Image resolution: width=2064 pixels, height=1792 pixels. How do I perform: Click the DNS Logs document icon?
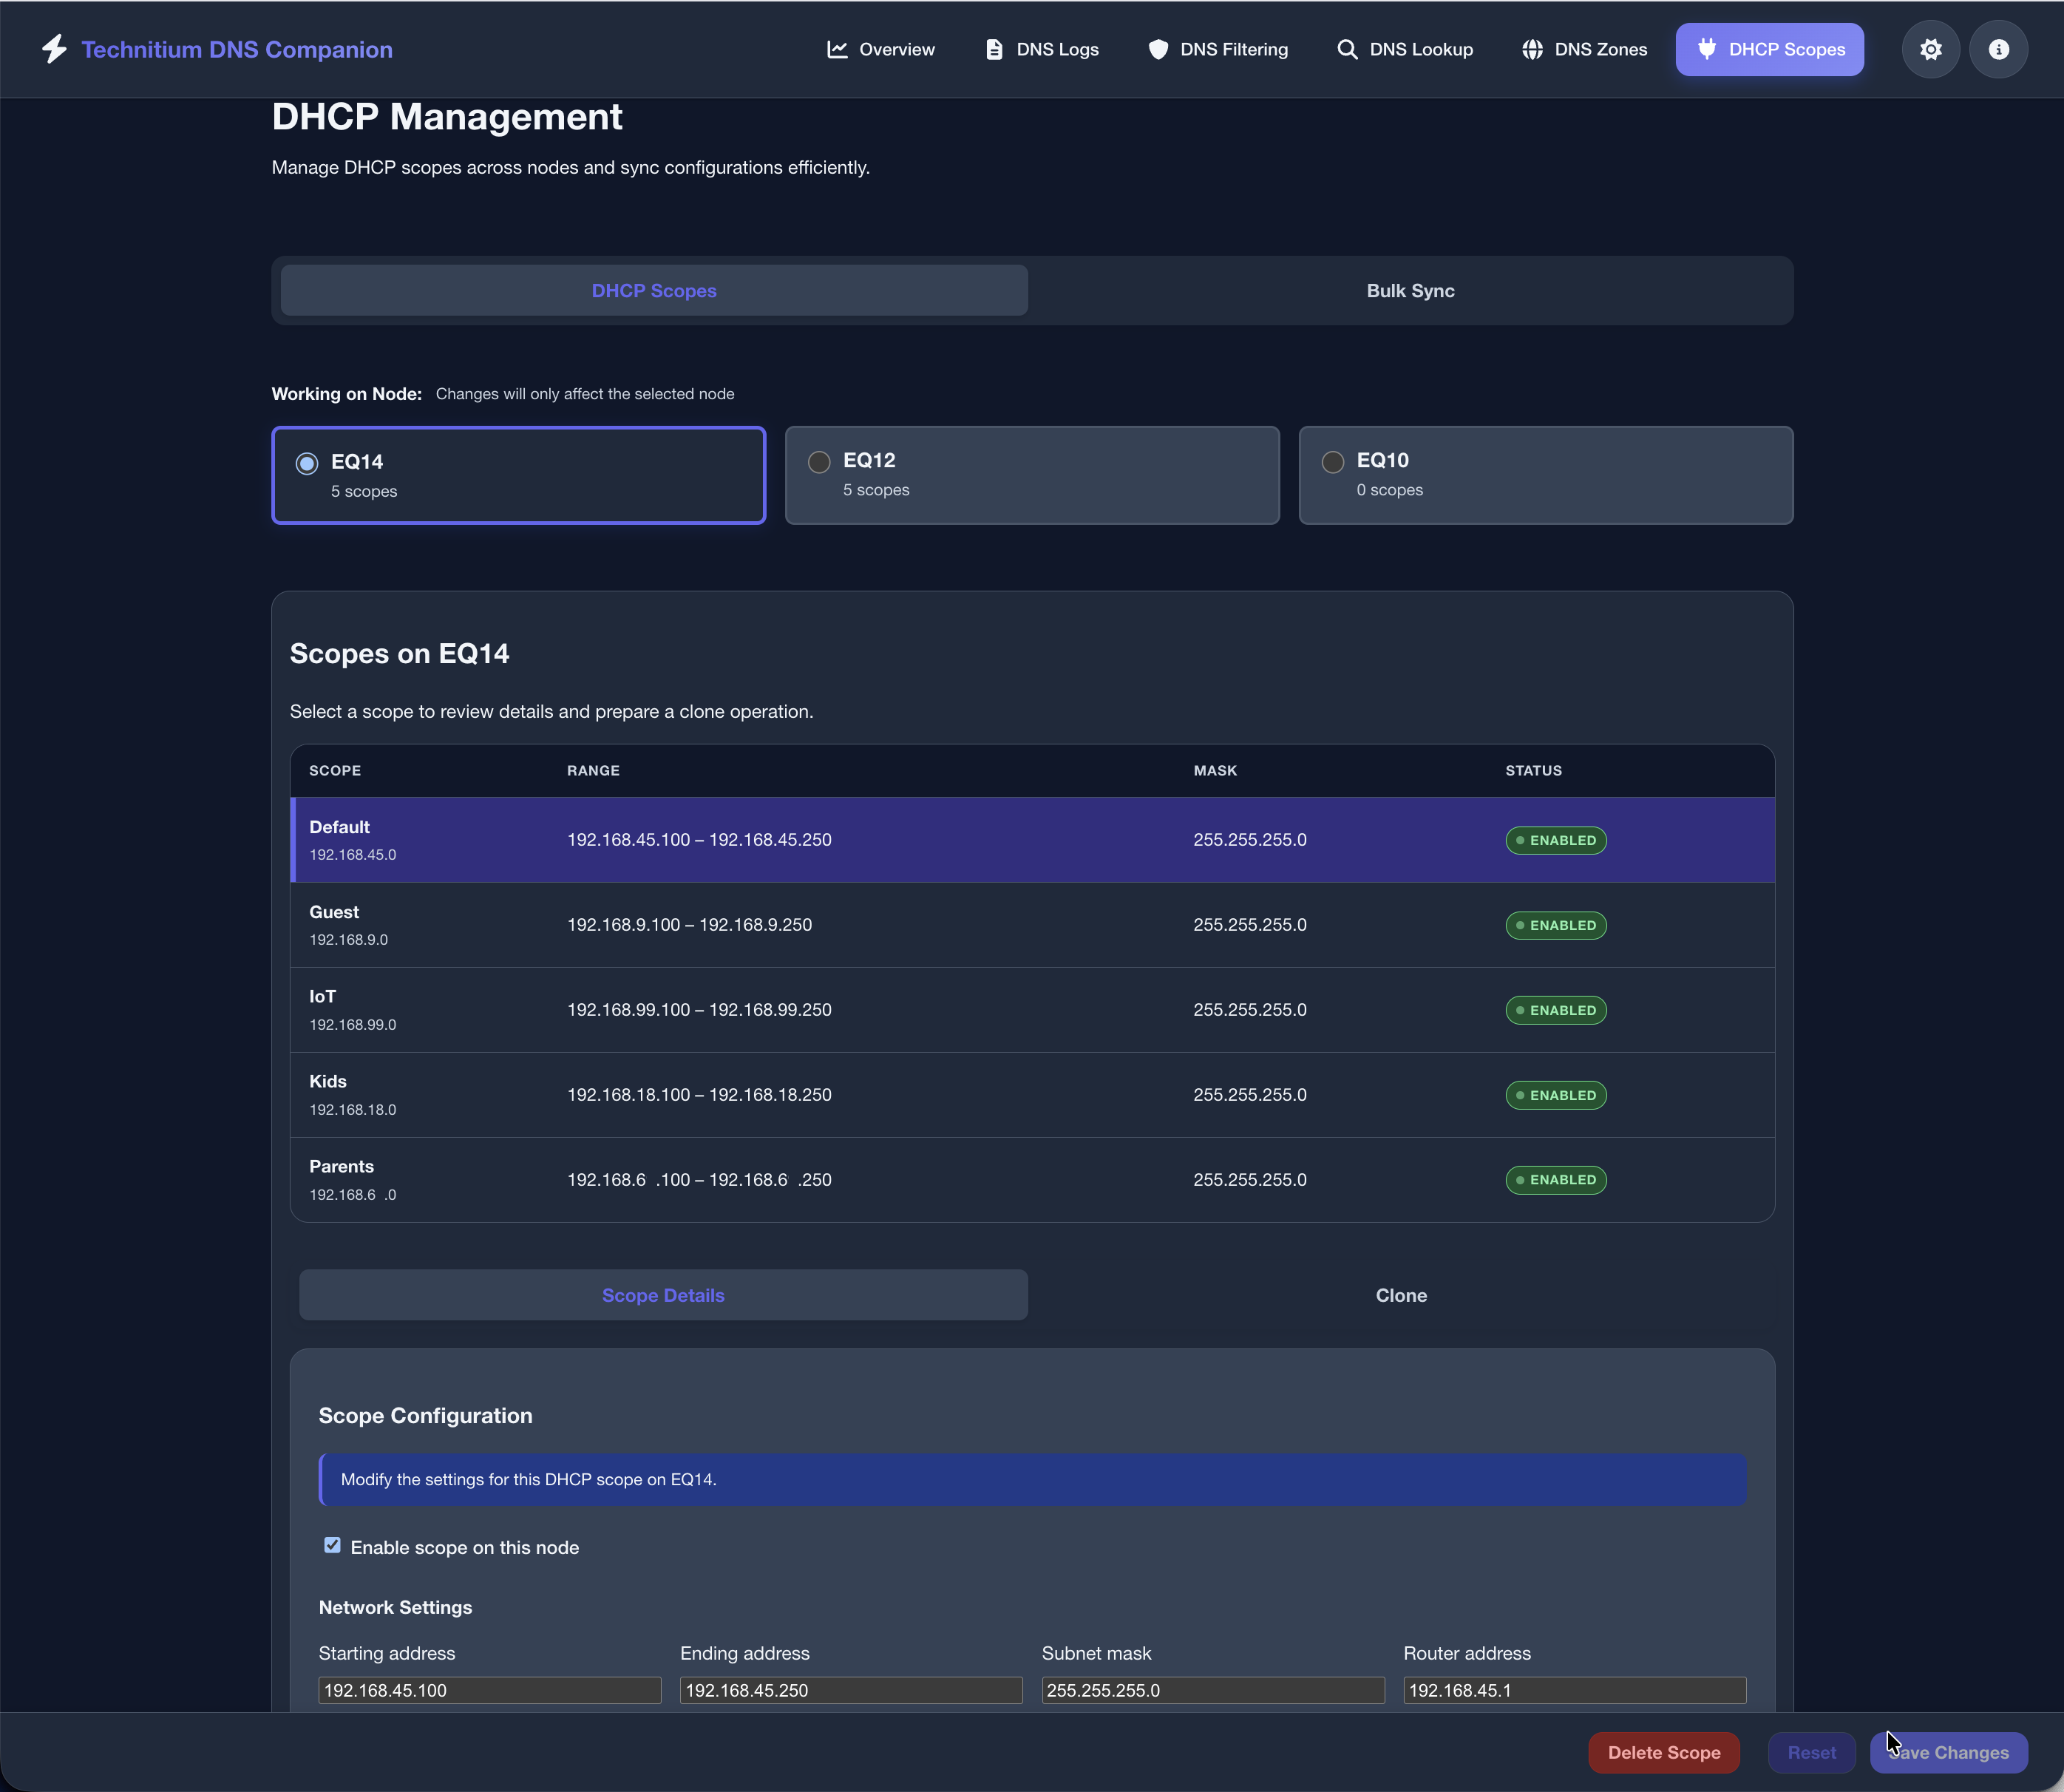click(994, 48)
